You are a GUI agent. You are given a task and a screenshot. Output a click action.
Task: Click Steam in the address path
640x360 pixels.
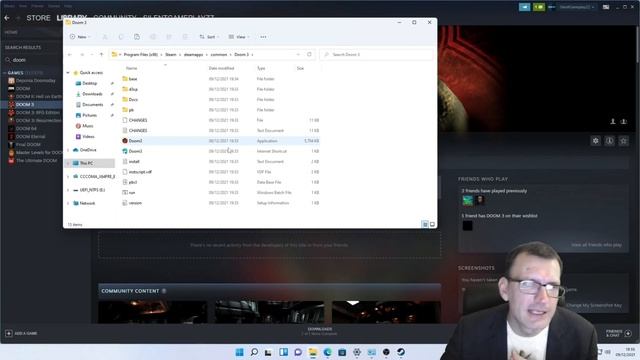(171, 54)
